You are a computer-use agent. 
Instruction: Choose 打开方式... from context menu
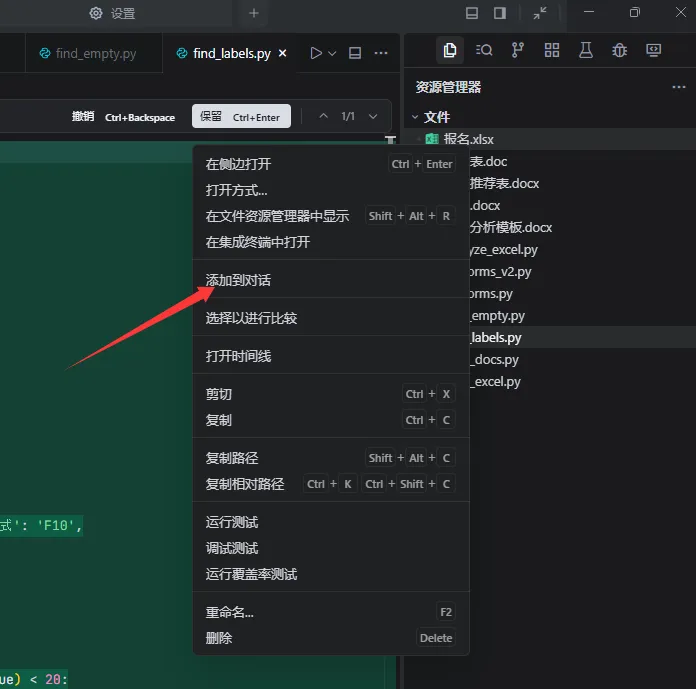[331, 190]
